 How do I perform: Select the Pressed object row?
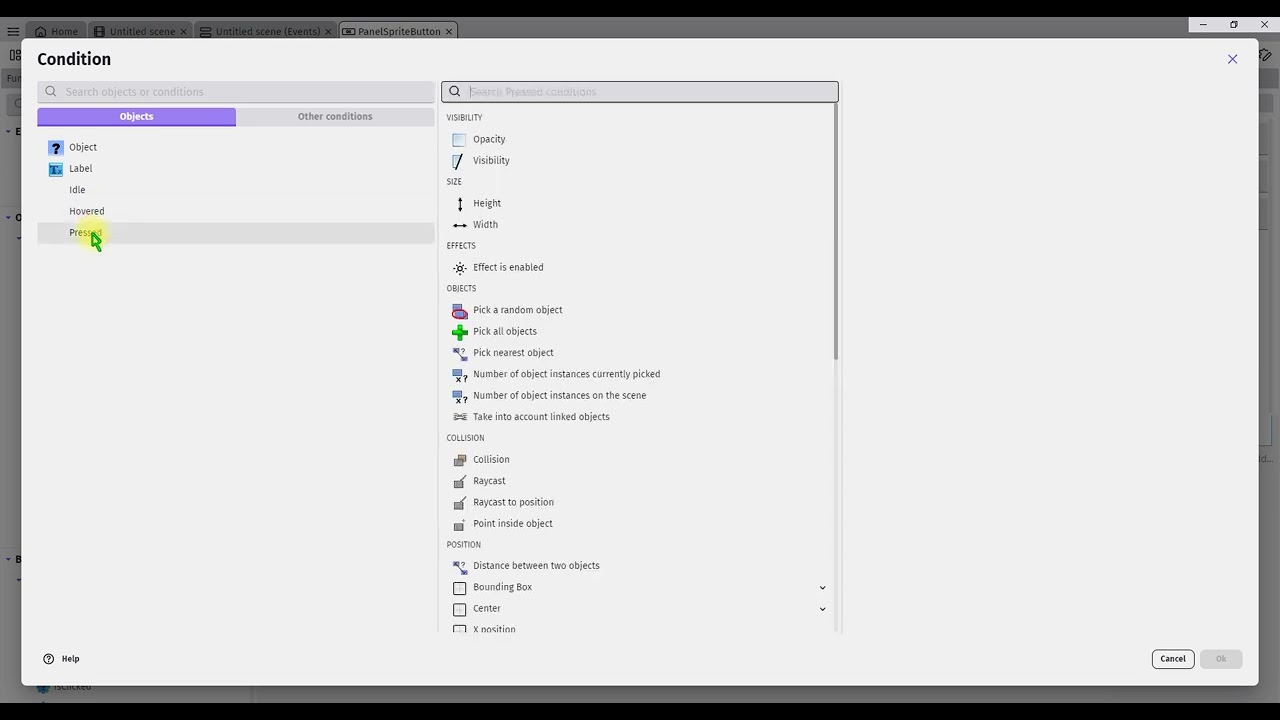point(236,233)
